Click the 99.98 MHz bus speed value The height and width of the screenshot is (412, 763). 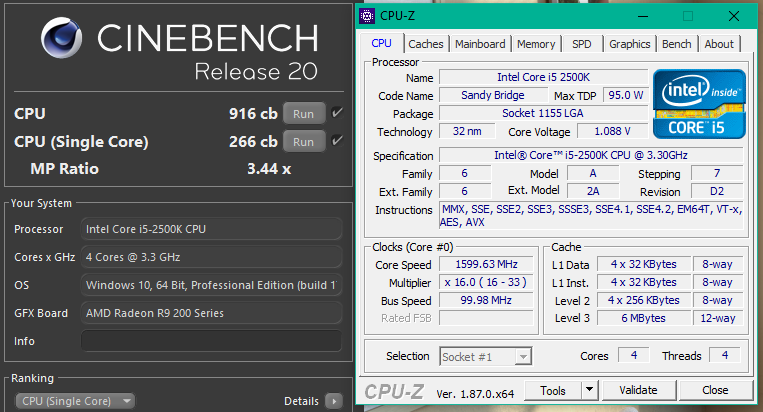point(487,300)
